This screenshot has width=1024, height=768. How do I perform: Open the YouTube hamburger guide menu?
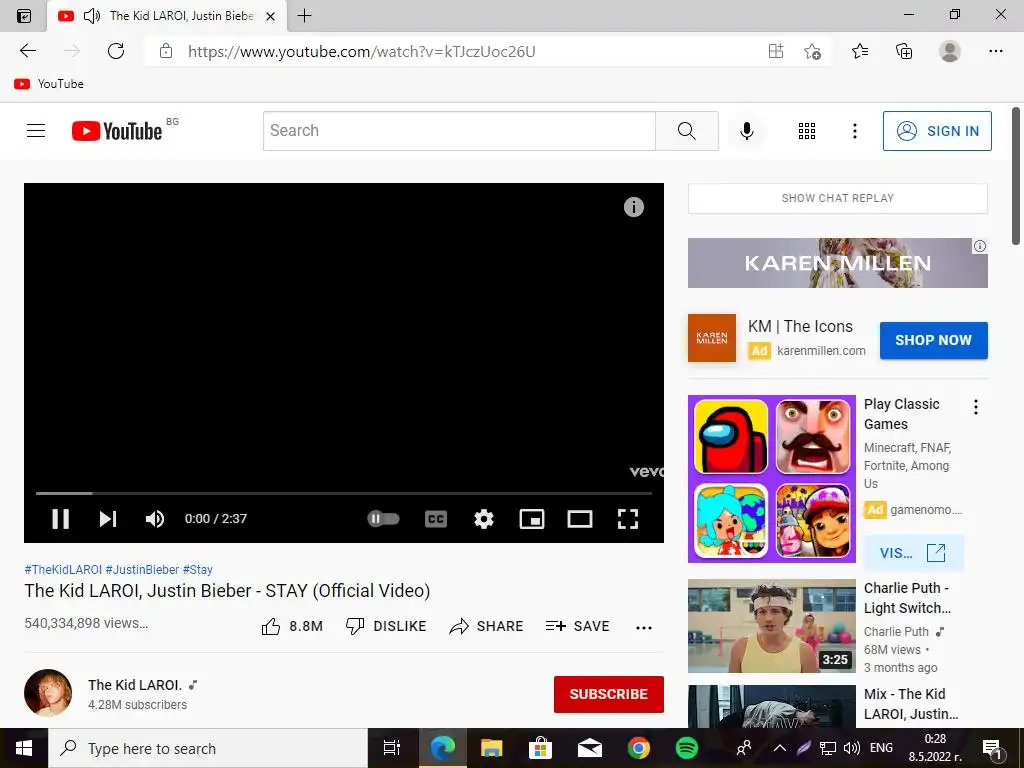point(36,131)
